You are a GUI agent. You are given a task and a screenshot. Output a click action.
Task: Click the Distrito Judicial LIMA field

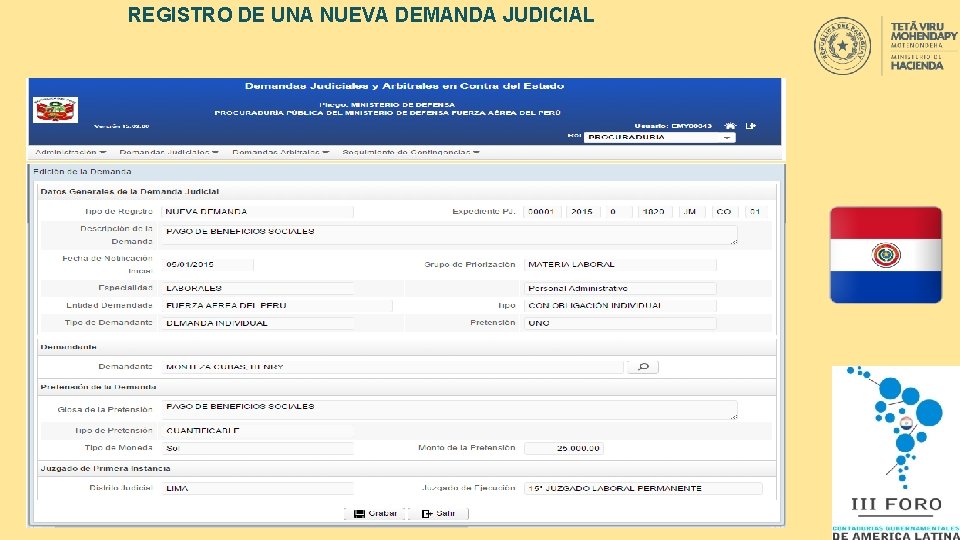click(257, 489)
